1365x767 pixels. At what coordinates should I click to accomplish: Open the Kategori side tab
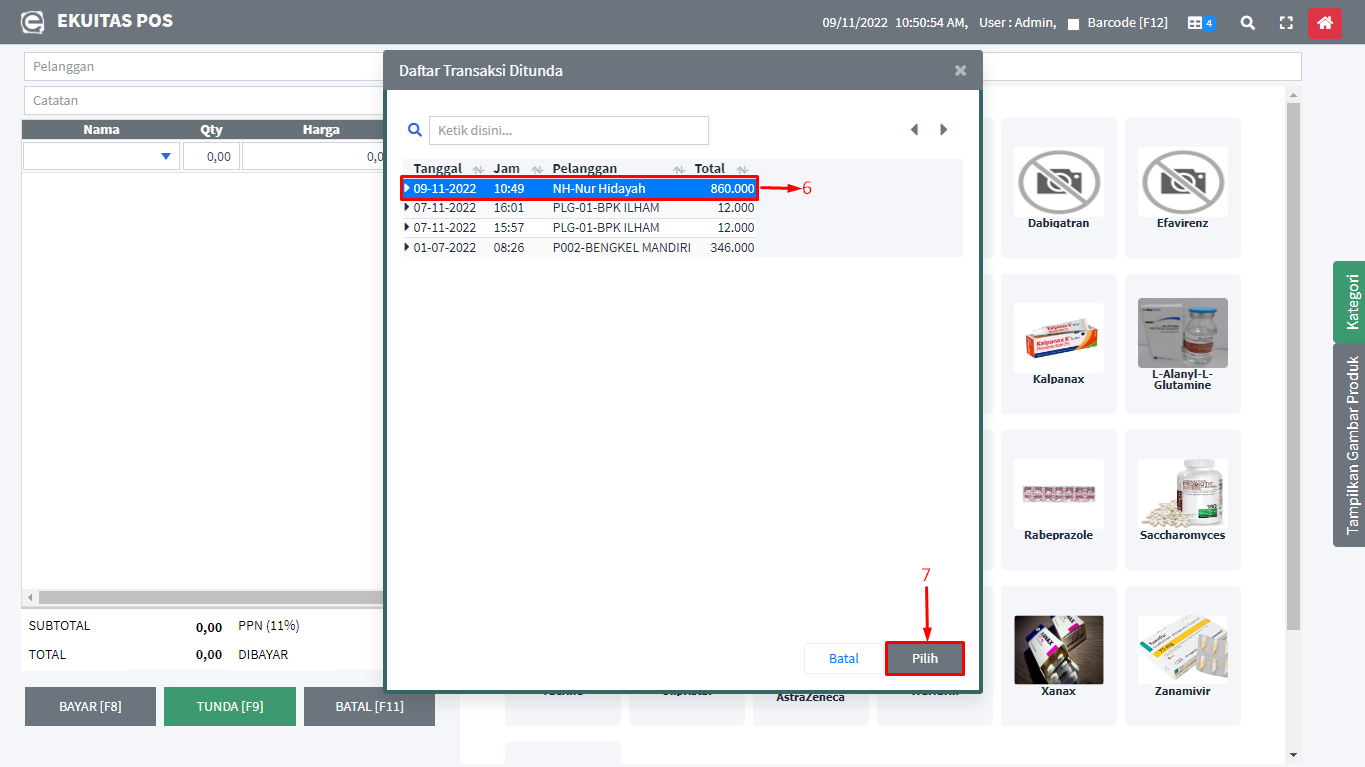click(x=1350, y=302)
